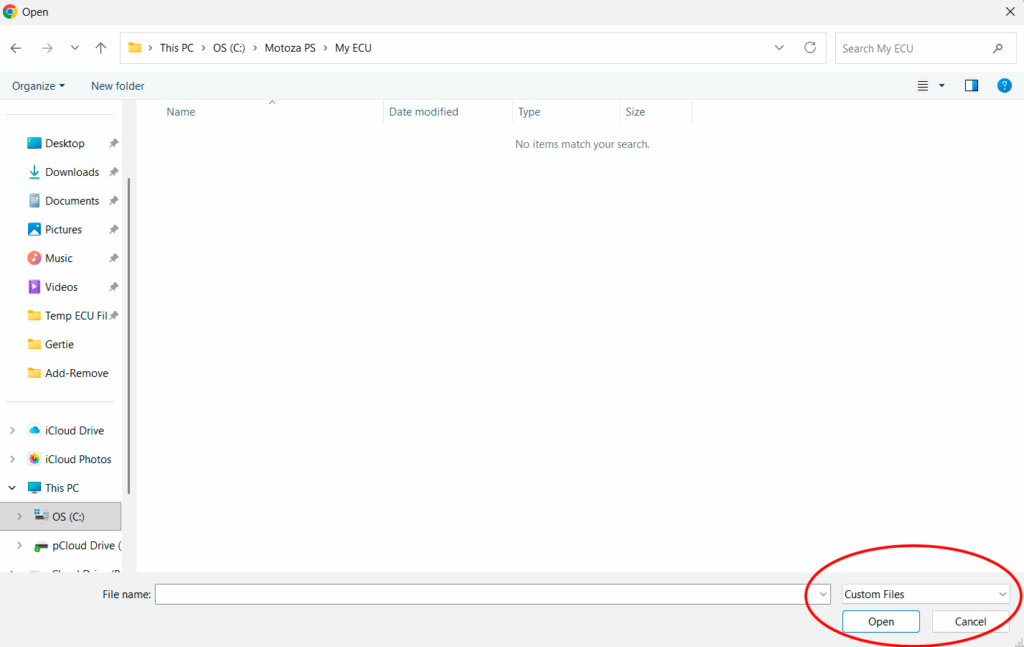Sort by the Date modified column
Image resolution: width=1024 pixels, height=647 pixels.
click(x=423, y=112)
